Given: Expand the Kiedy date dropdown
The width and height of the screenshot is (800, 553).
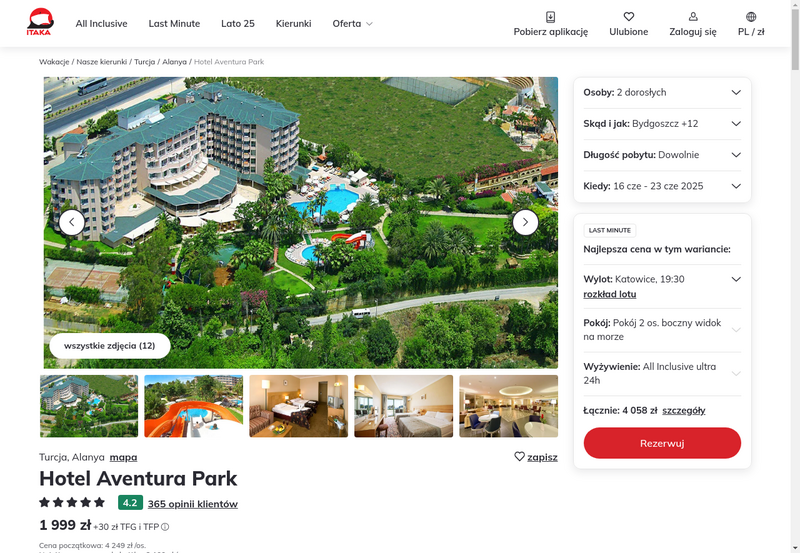Looking at the screenshot, I should pyautogui.click(x=662, y=186).
